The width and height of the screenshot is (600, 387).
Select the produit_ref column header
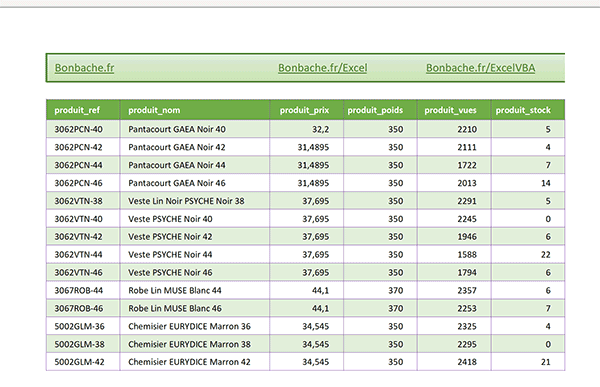[83, 110]
